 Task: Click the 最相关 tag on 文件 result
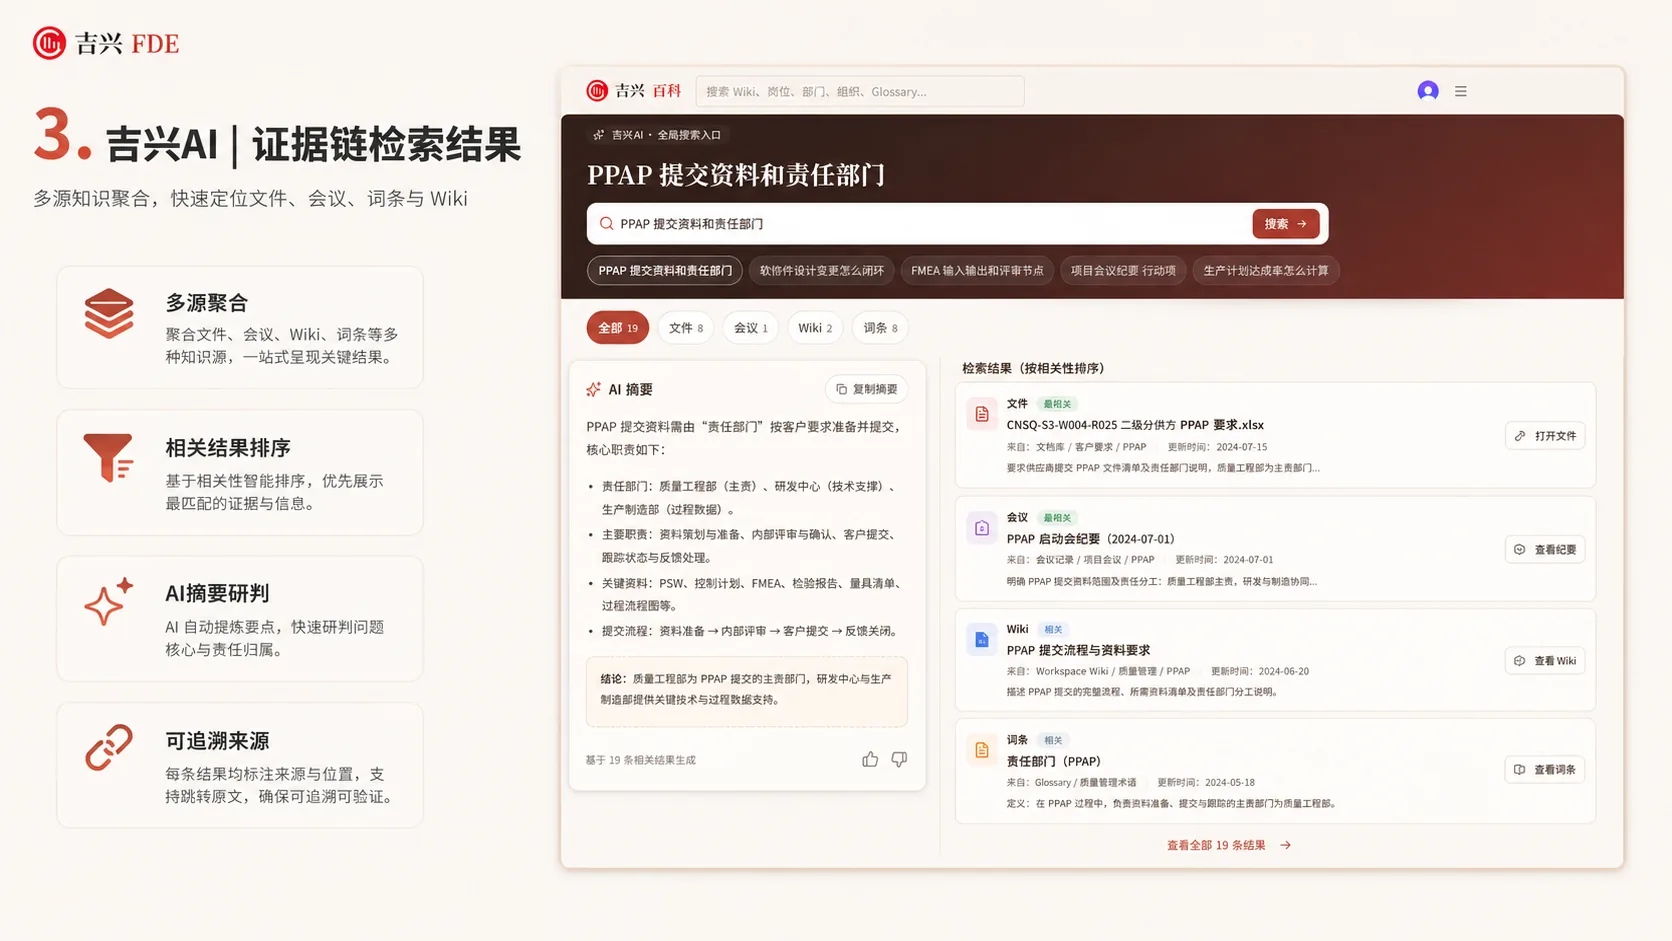click(1057, 404)
